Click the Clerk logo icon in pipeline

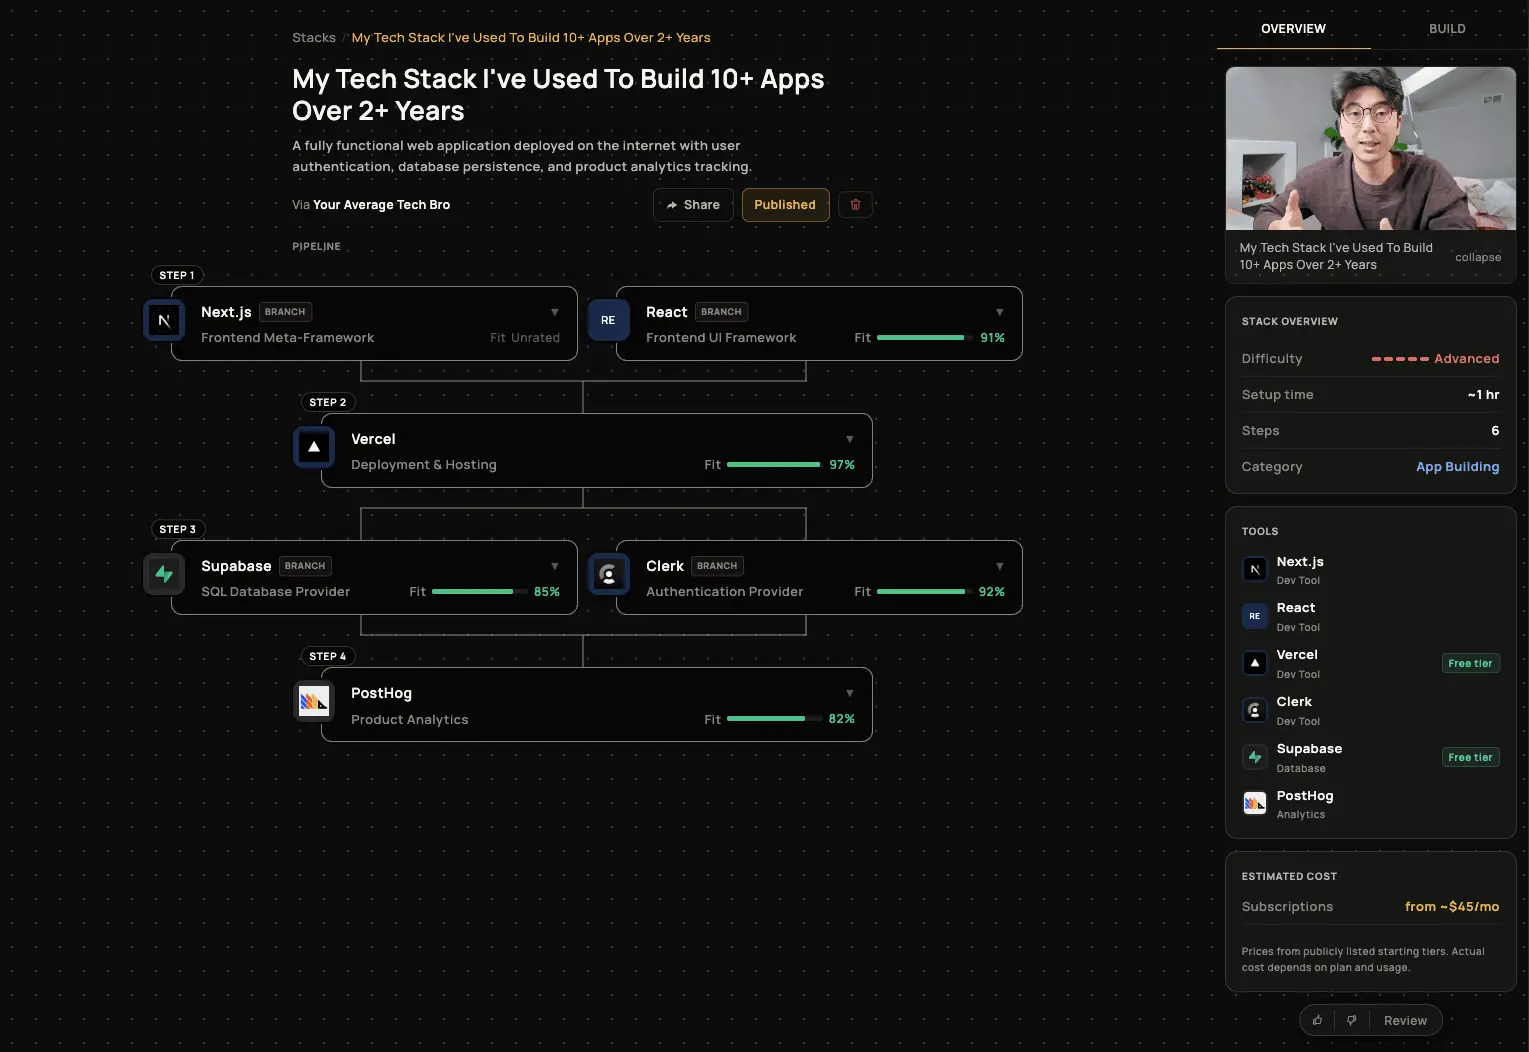[608, 574]
